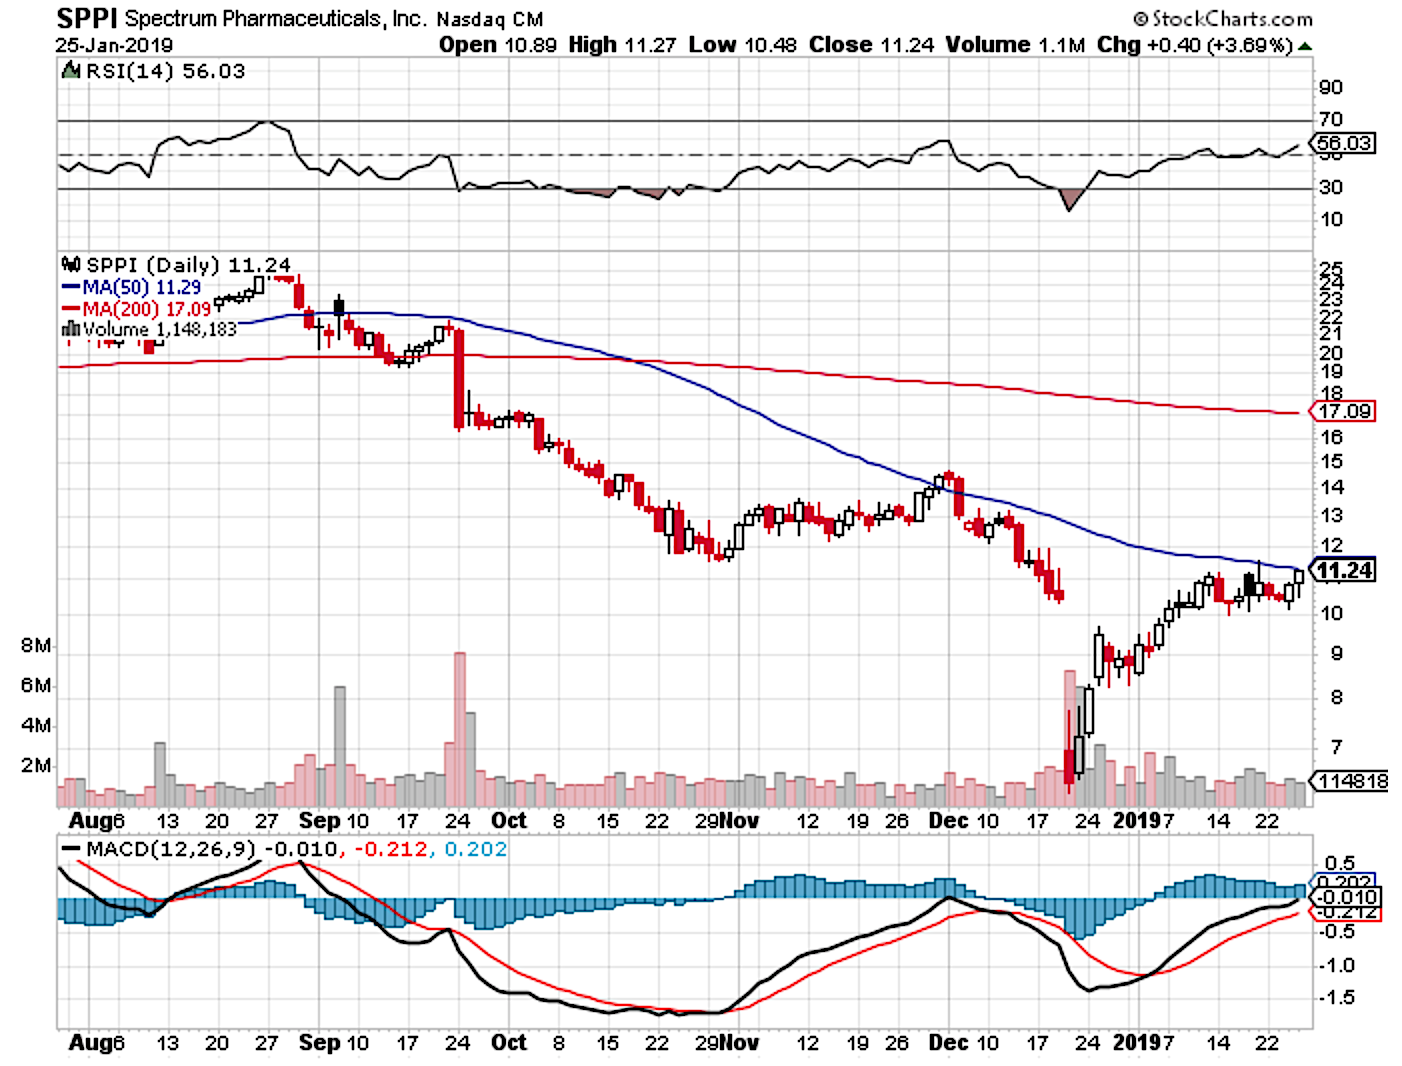Click the 0.5 label on the MACD scale
This screenshot has width=1402, height=1066.
point(1340,863)
